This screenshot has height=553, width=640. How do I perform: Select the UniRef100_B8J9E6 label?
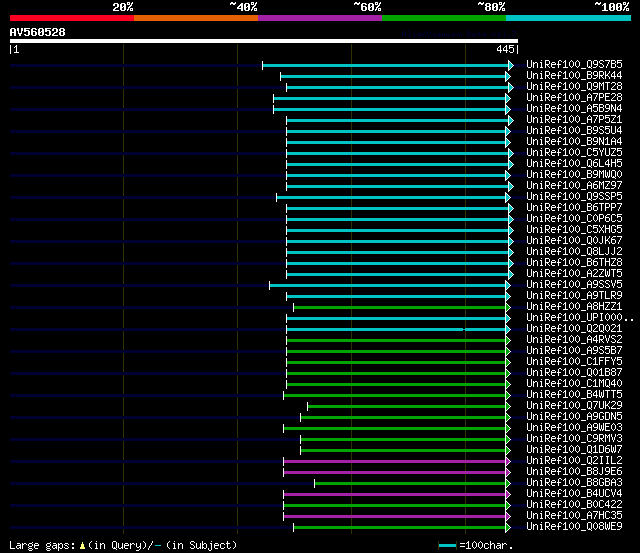click(x=574, y=472)
